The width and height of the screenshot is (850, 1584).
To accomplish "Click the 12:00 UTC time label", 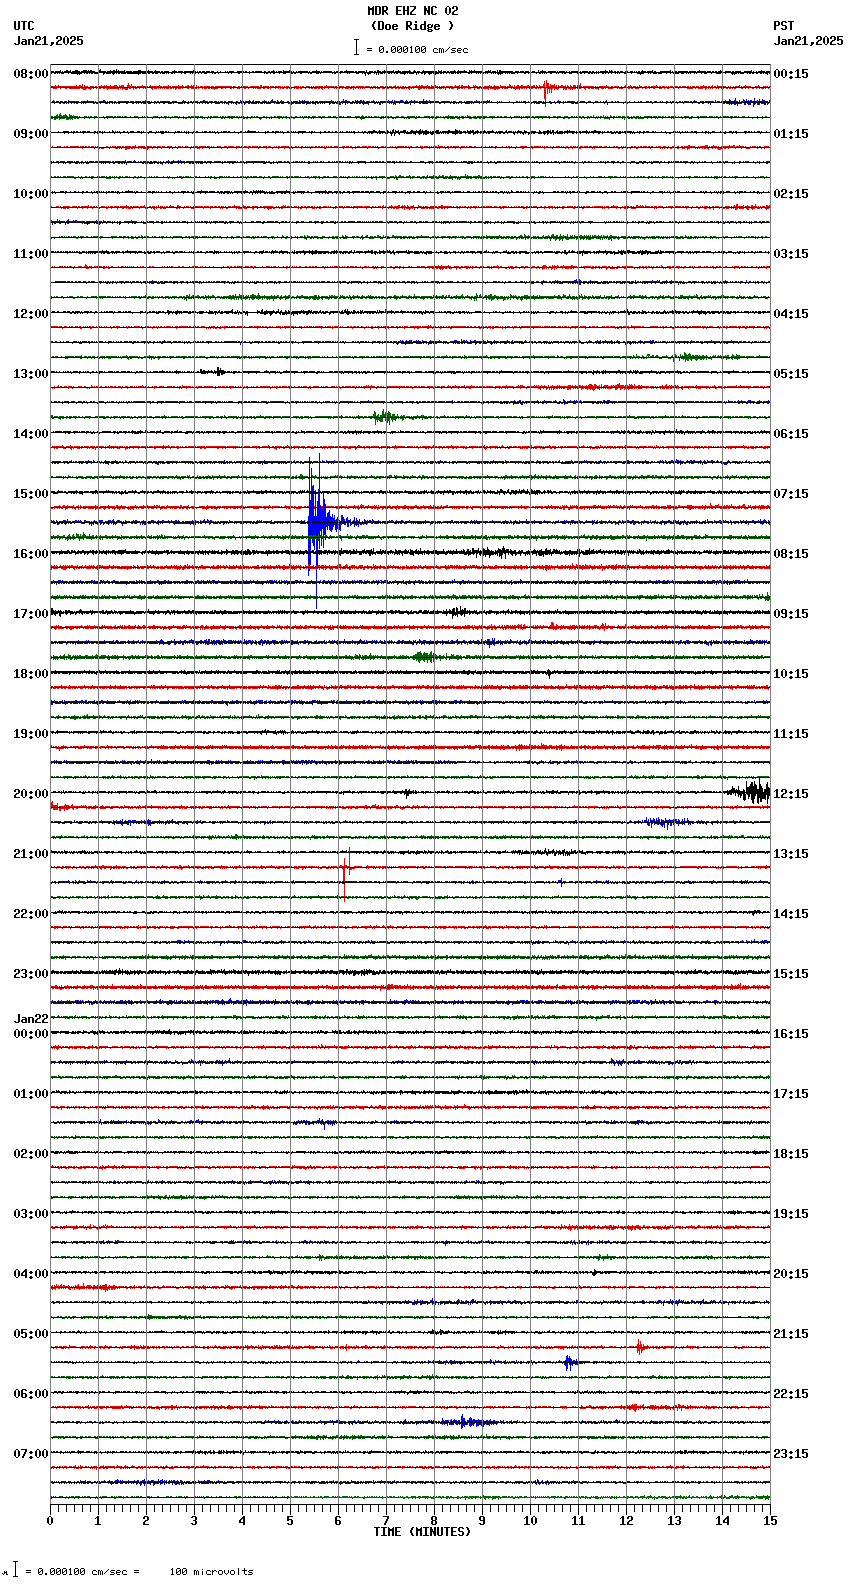I will [30, 314].
